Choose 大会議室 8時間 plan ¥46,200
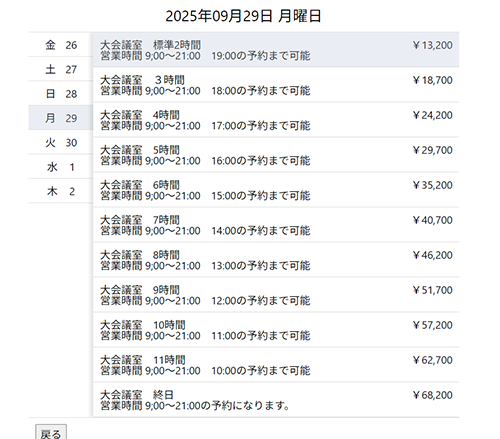Image resolution: width=500 pixels, height=439 pixels. tap(276, 260)
